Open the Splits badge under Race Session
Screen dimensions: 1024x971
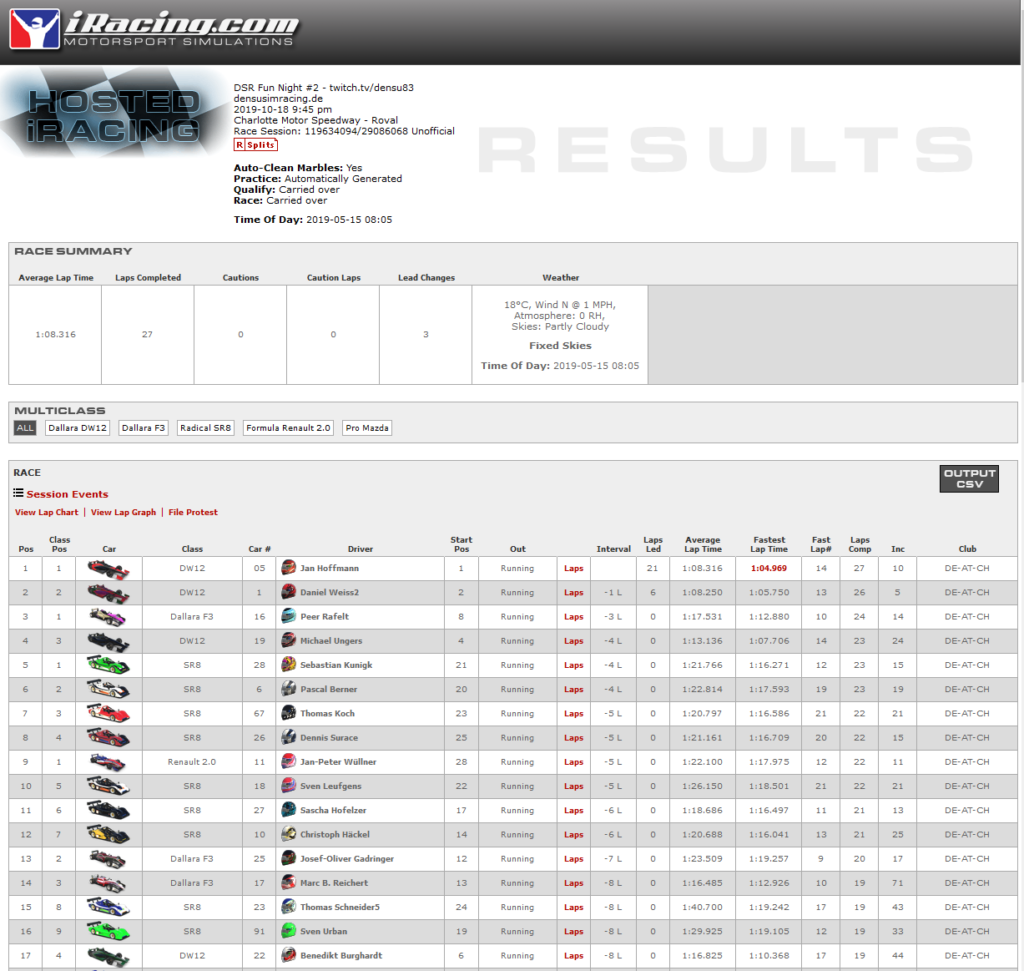click(x=256, y=145)
